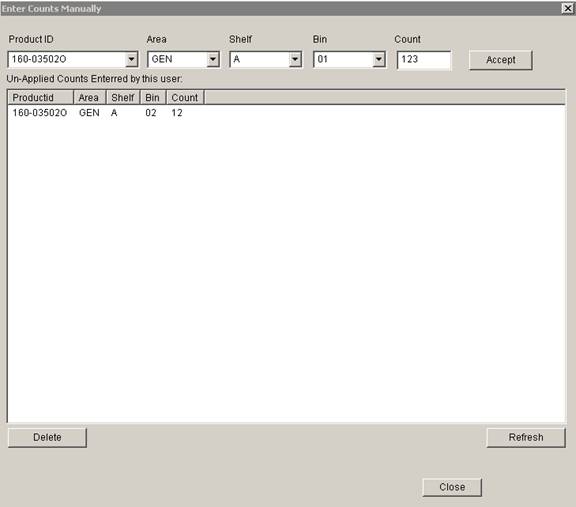Sort by the Count column header
Screen dimensions: 576x507
coord(185,97)
